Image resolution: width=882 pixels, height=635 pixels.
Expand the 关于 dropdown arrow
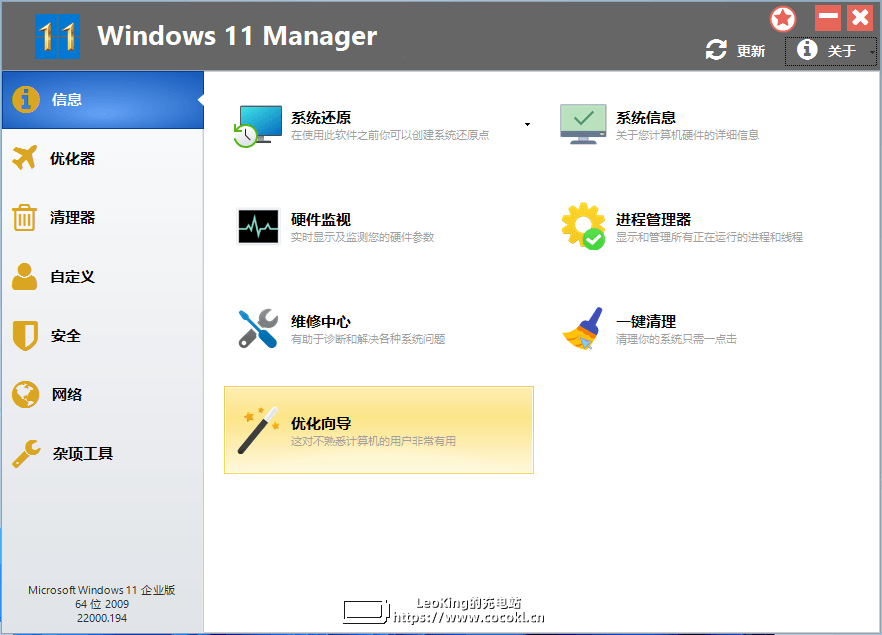871,52
